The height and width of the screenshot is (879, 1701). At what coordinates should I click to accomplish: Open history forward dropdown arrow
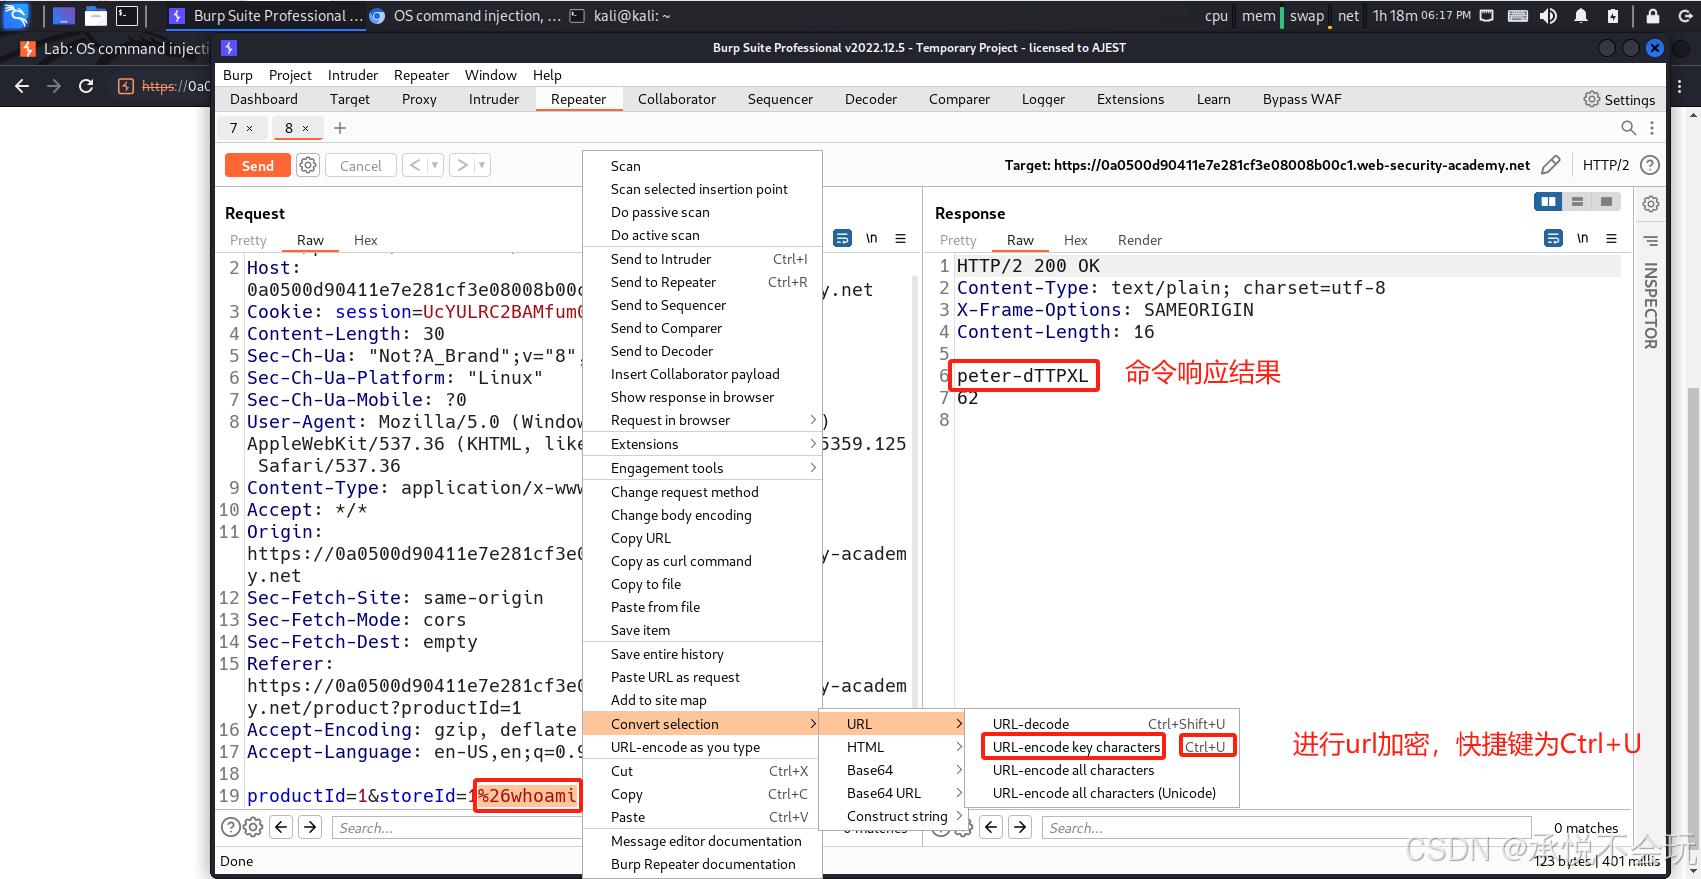[x=482, y=166]
